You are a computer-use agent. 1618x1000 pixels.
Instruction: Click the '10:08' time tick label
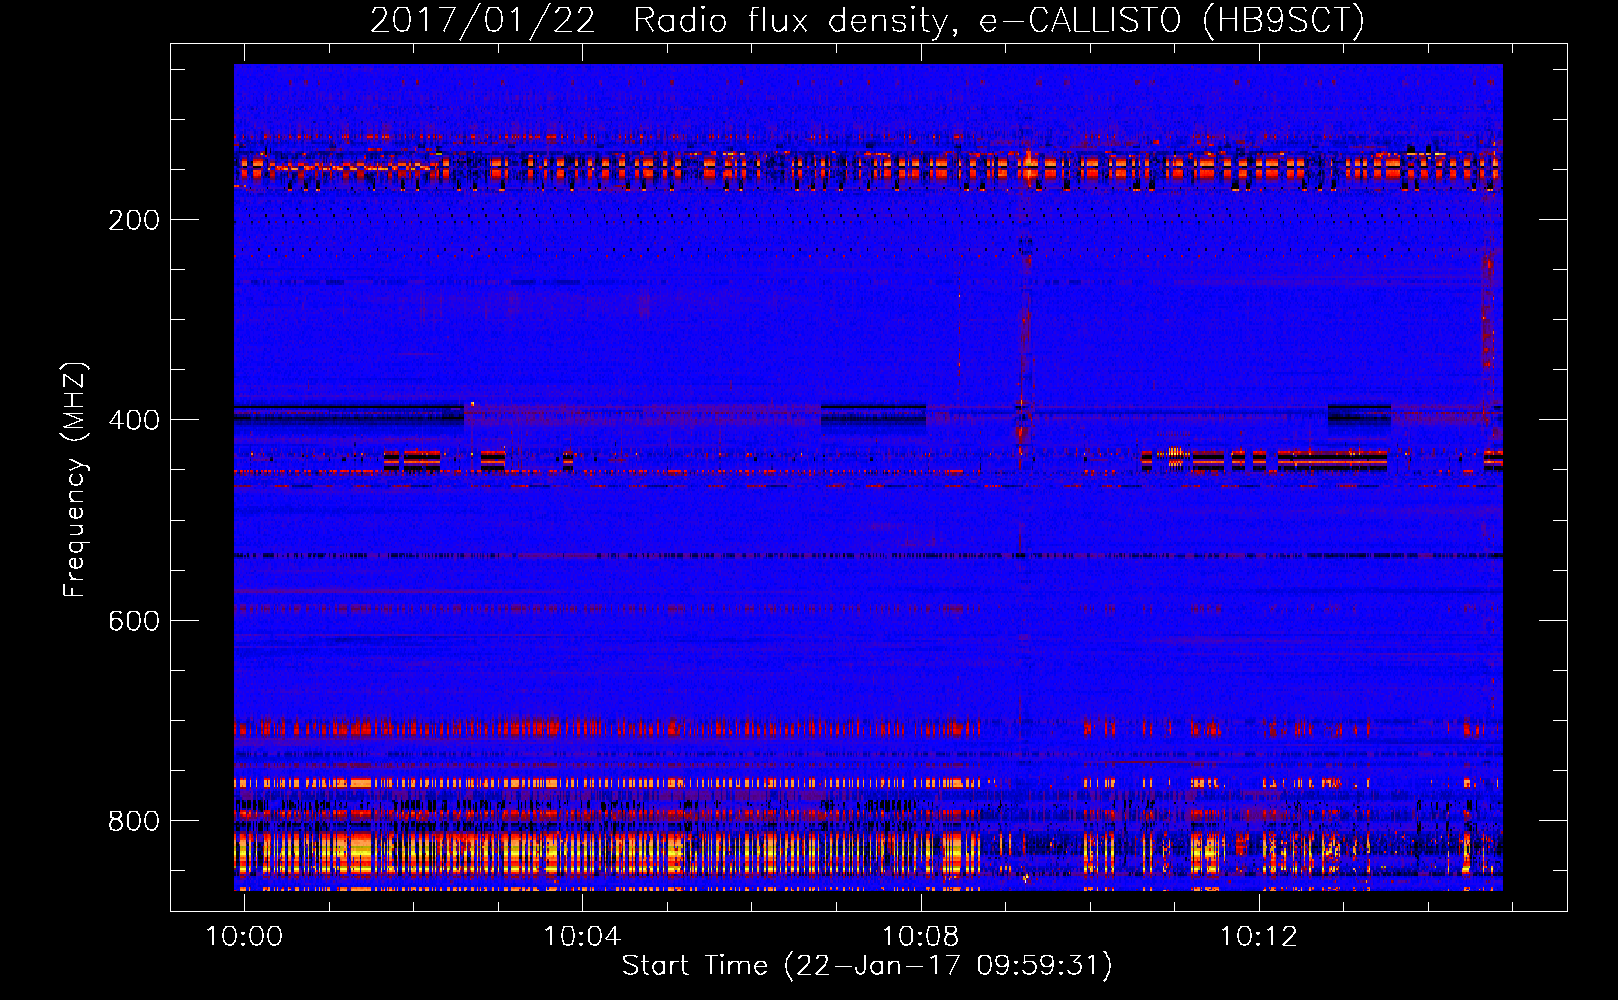point(920,937)
